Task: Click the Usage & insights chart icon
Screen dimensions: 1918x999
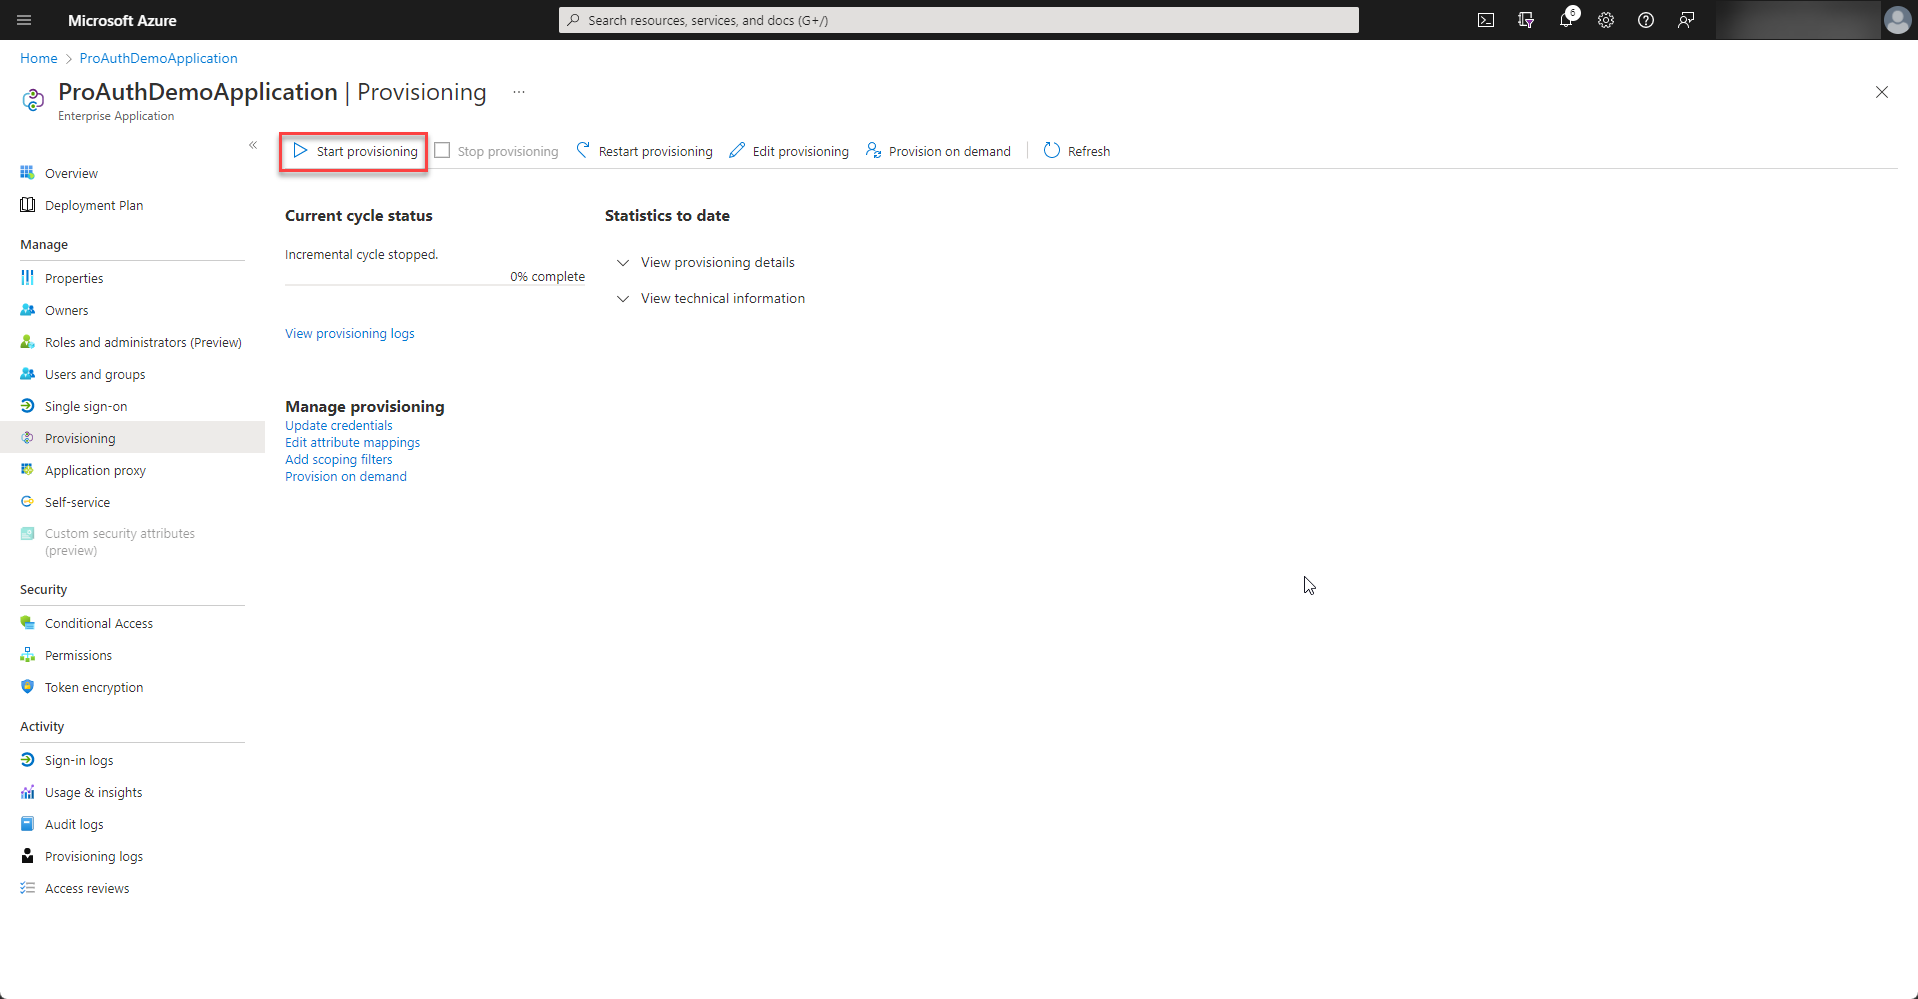Action: (28, 792)
